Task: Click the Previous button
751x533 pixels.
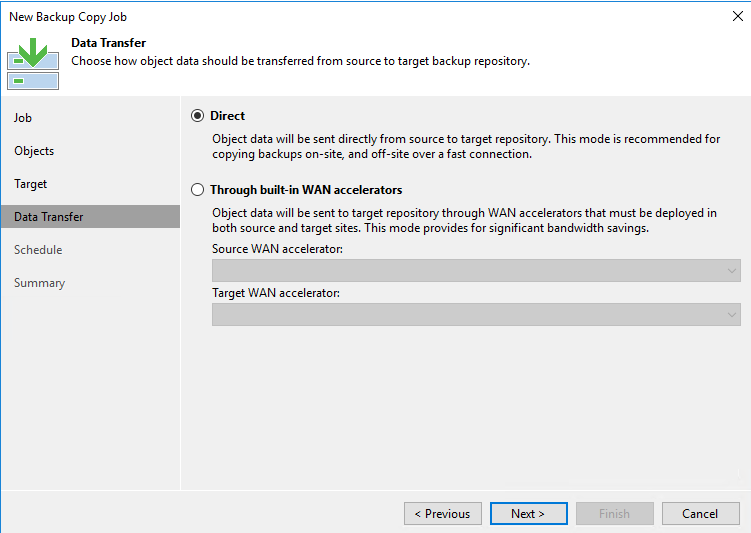Action: coord(443,513)
